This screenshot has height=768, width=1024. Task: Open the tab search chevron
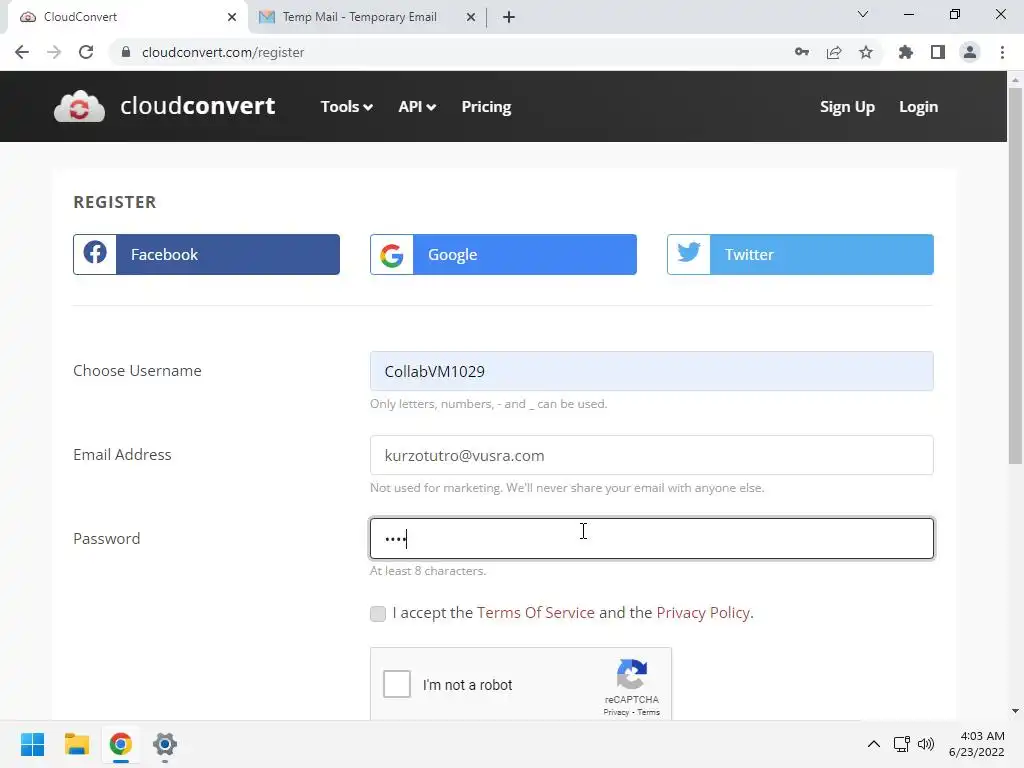863,14
